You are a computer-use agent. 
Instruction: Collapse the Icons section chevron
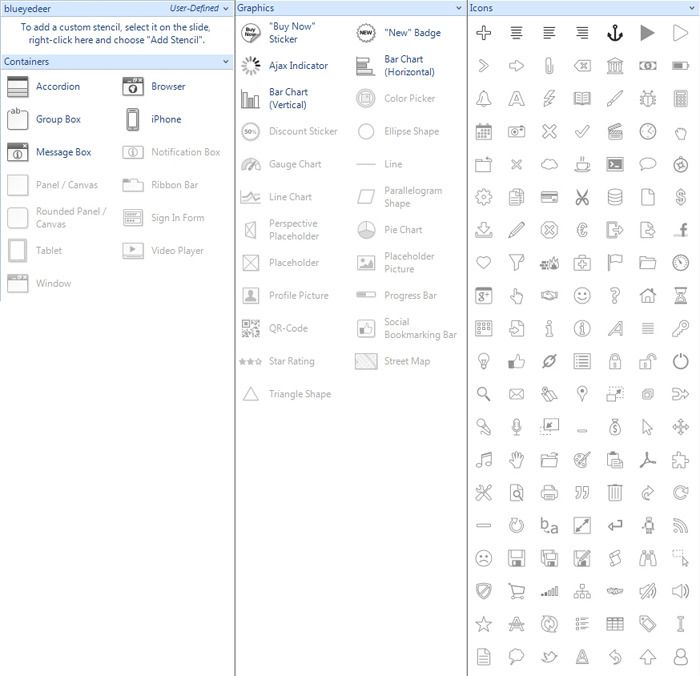tap(692, 8)
